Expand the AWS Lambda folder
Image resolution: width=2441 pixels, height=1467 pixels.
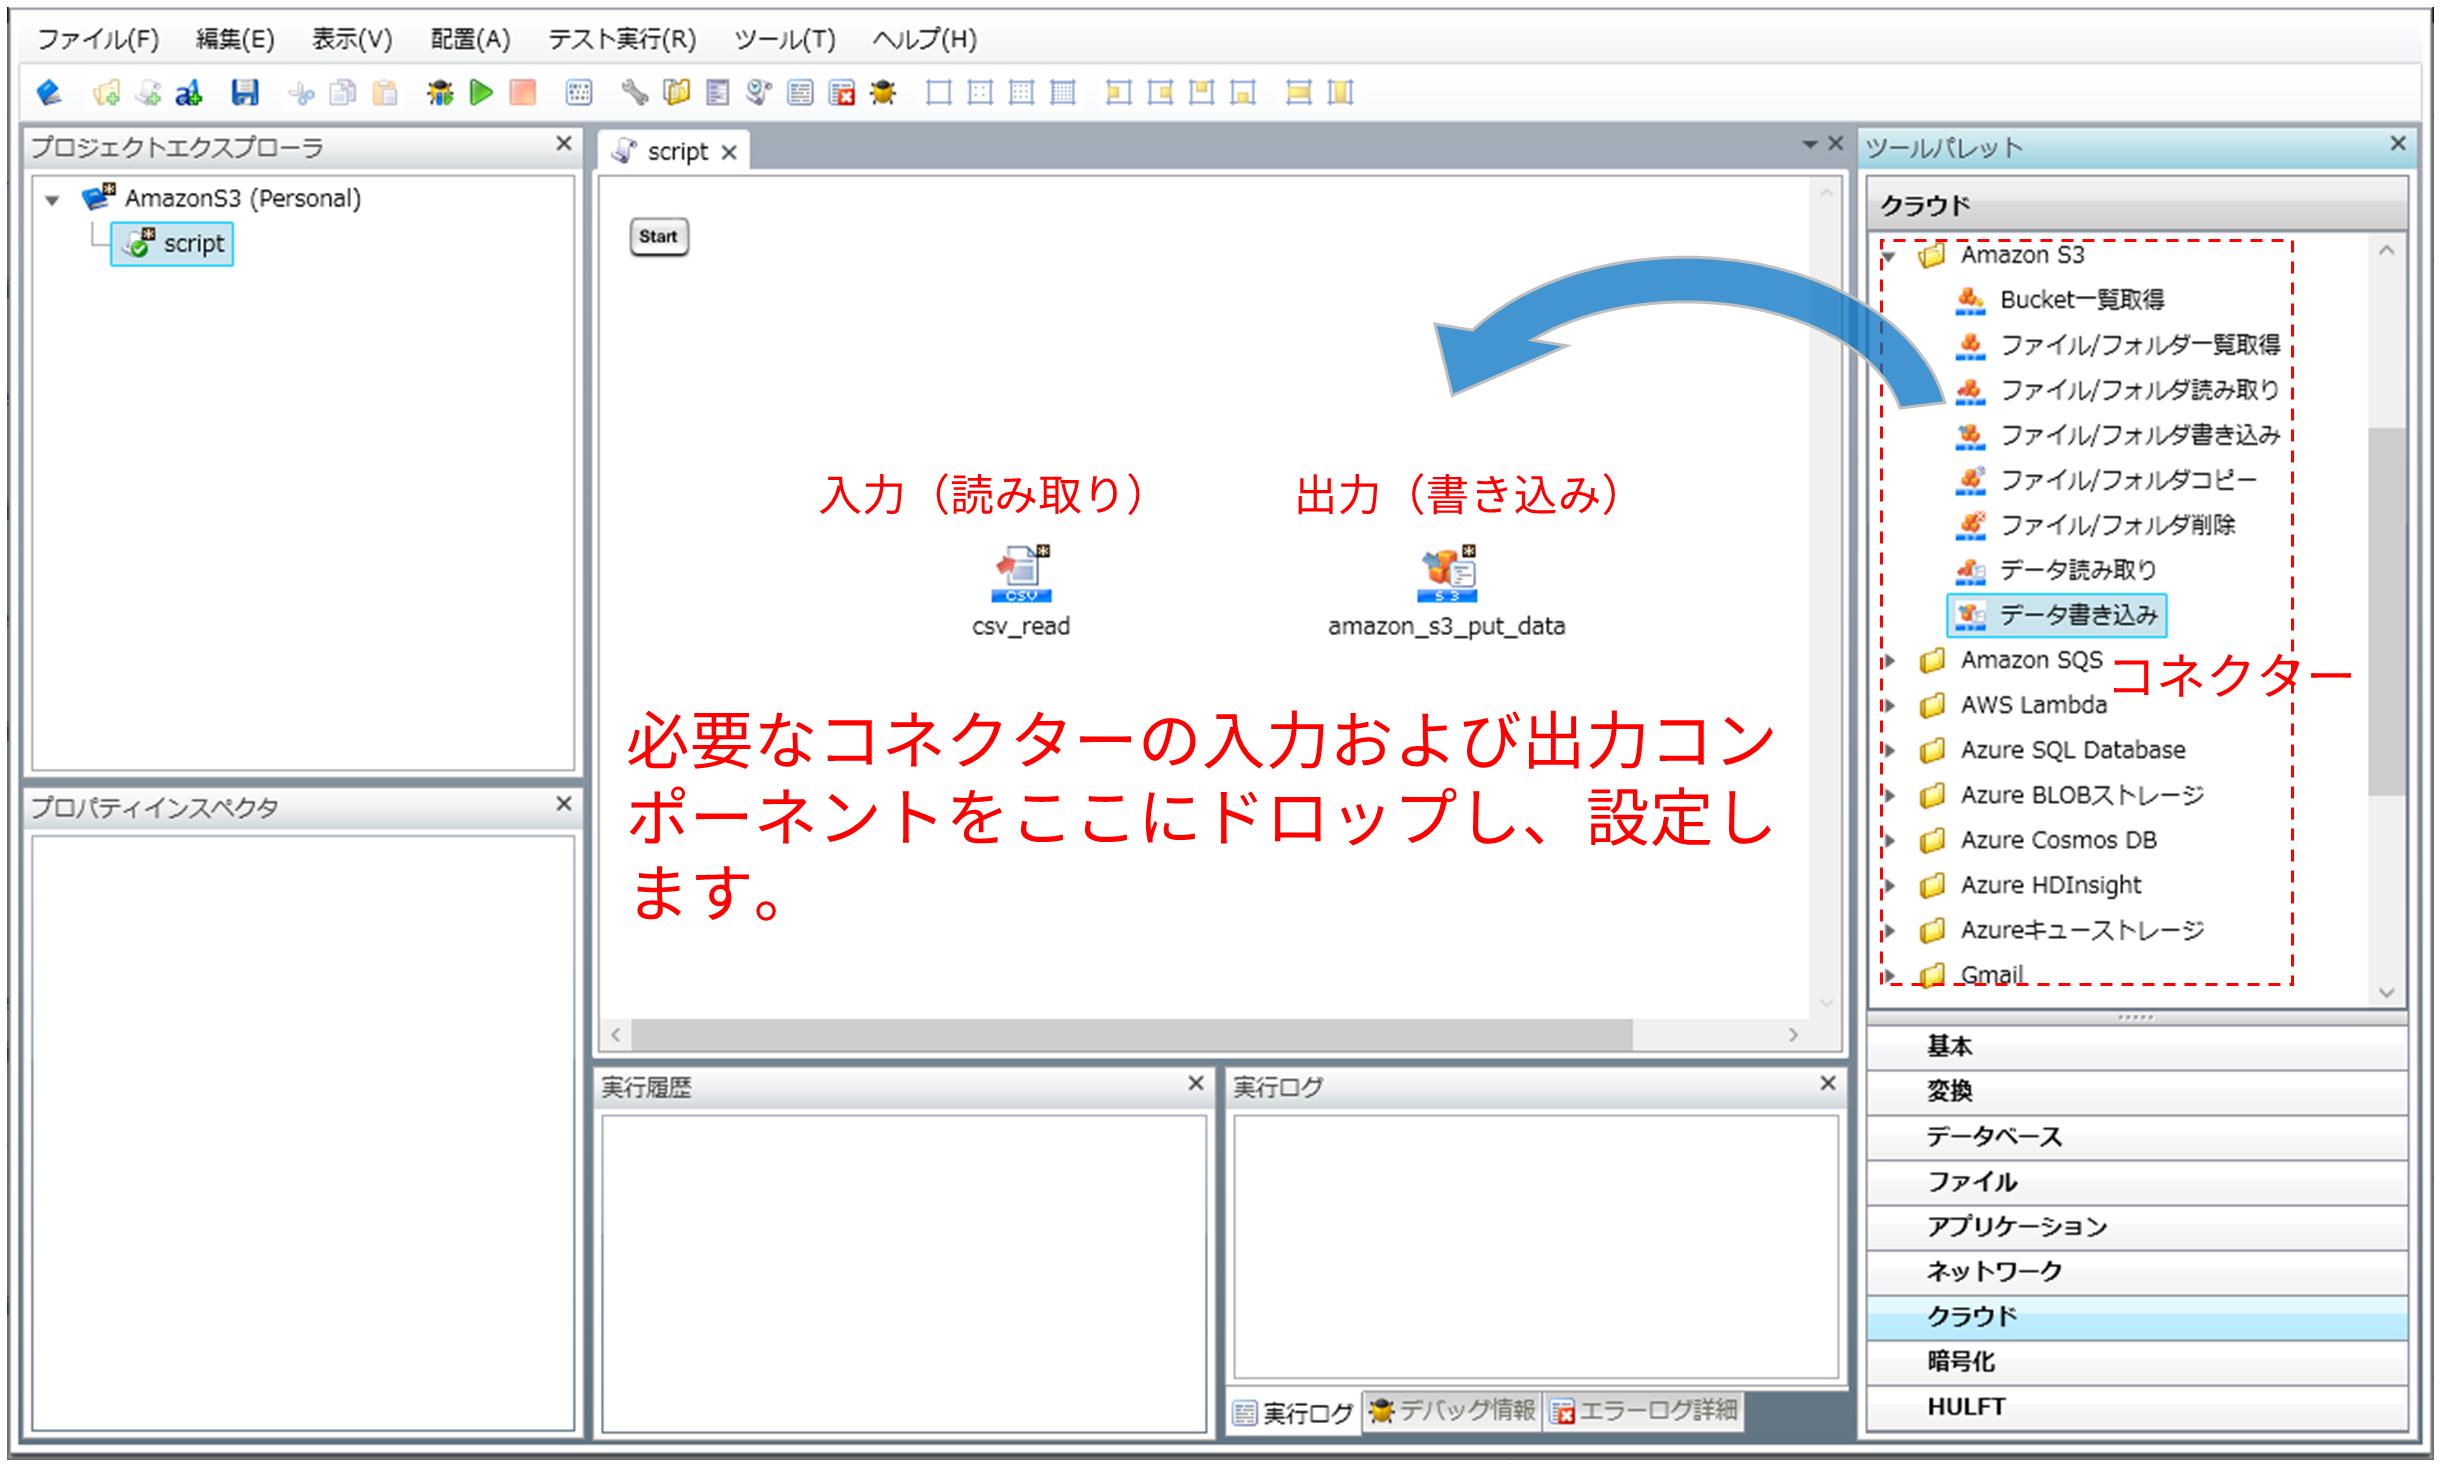pyautogui.click(x=1889, y=705)
